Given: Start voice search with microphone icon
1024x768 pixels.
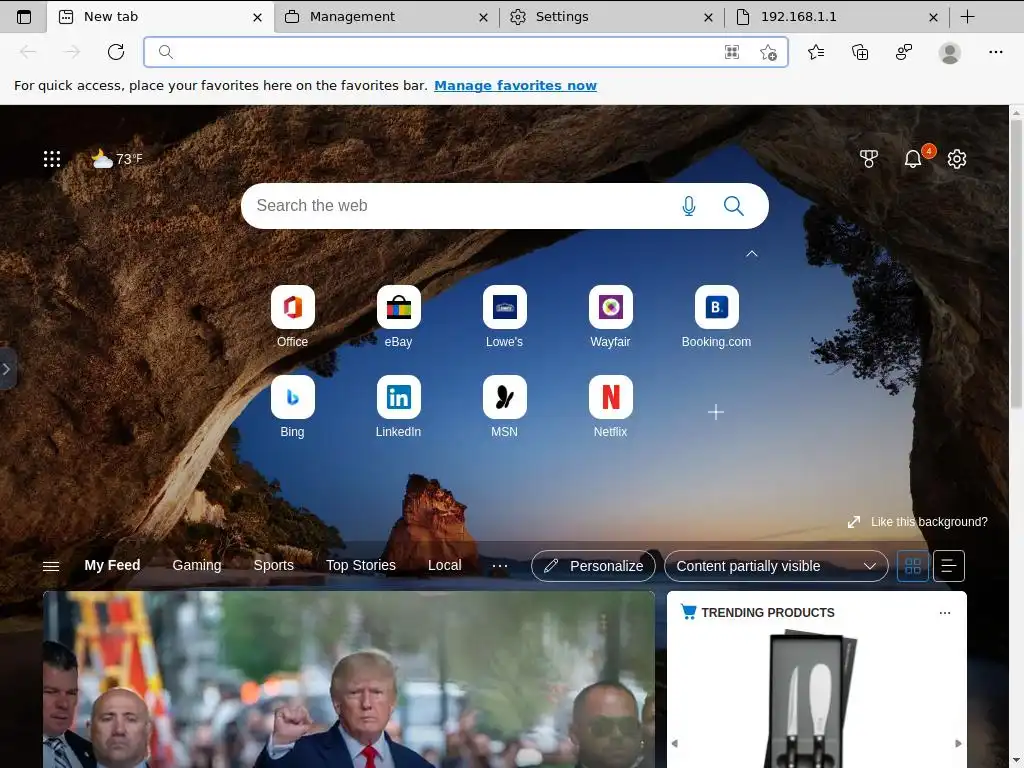Looking at the screenshot, I should (x=688, y=206).
